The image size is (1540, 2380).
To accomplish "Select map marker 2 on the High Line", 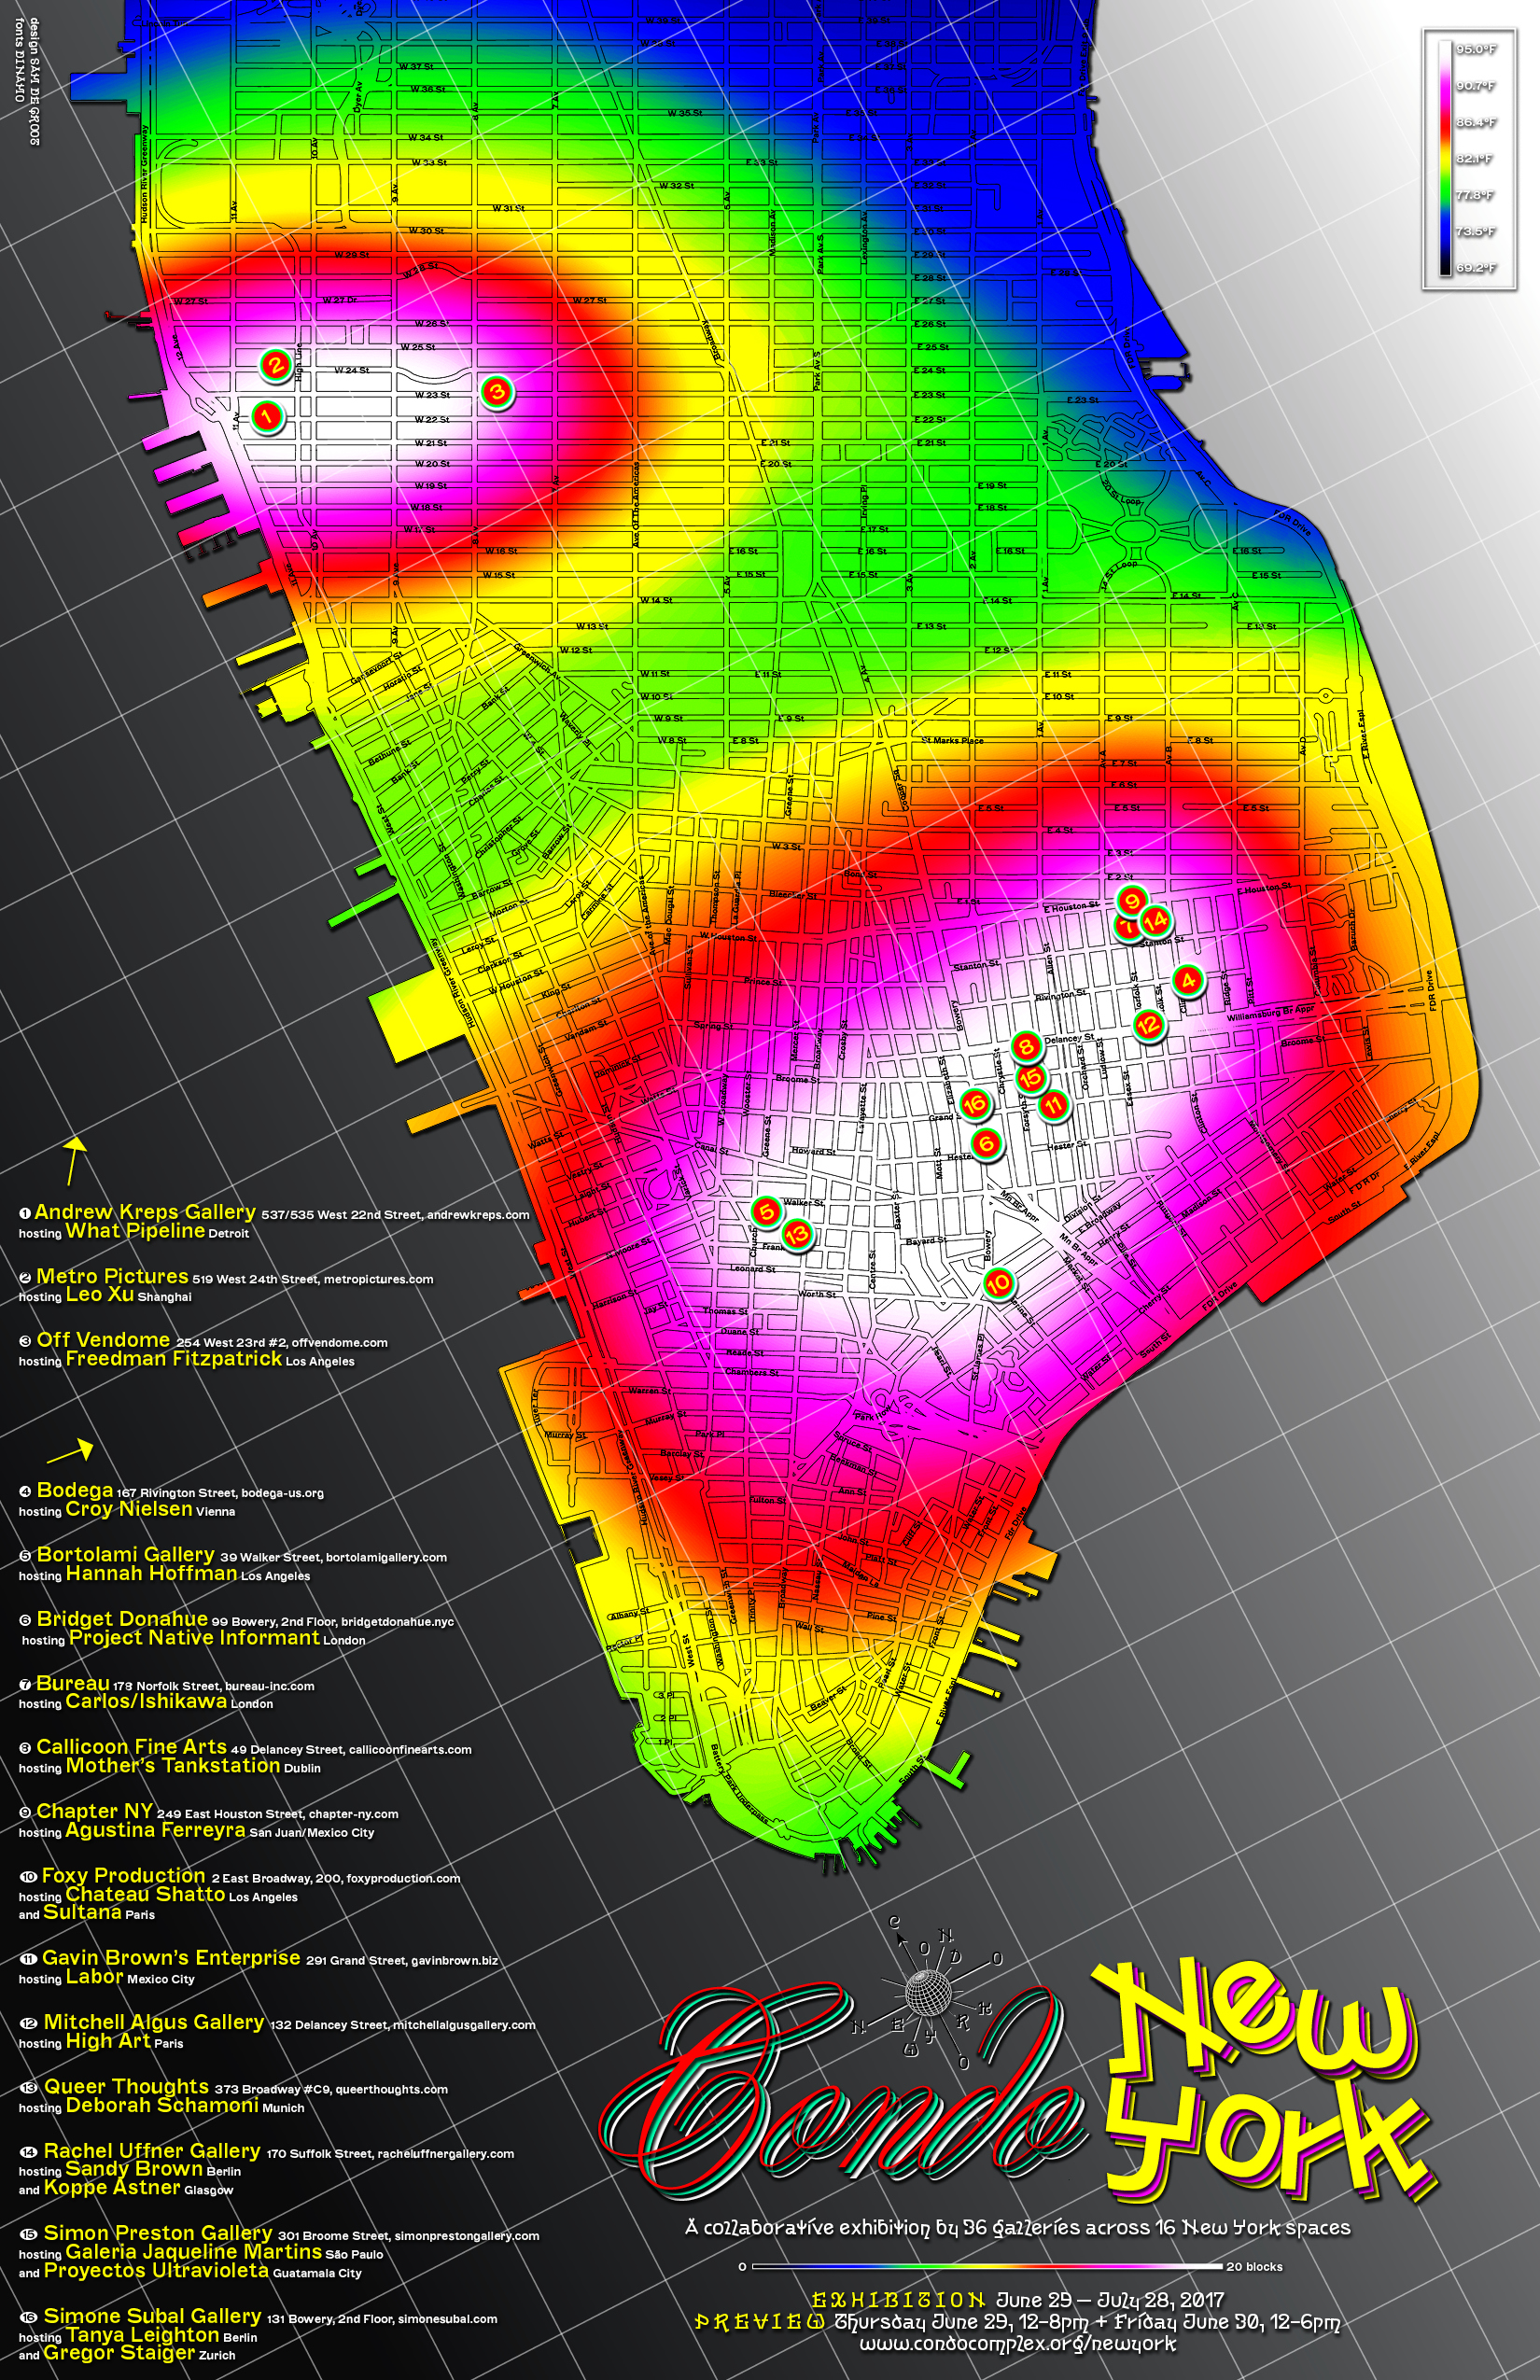I will 276,365.
